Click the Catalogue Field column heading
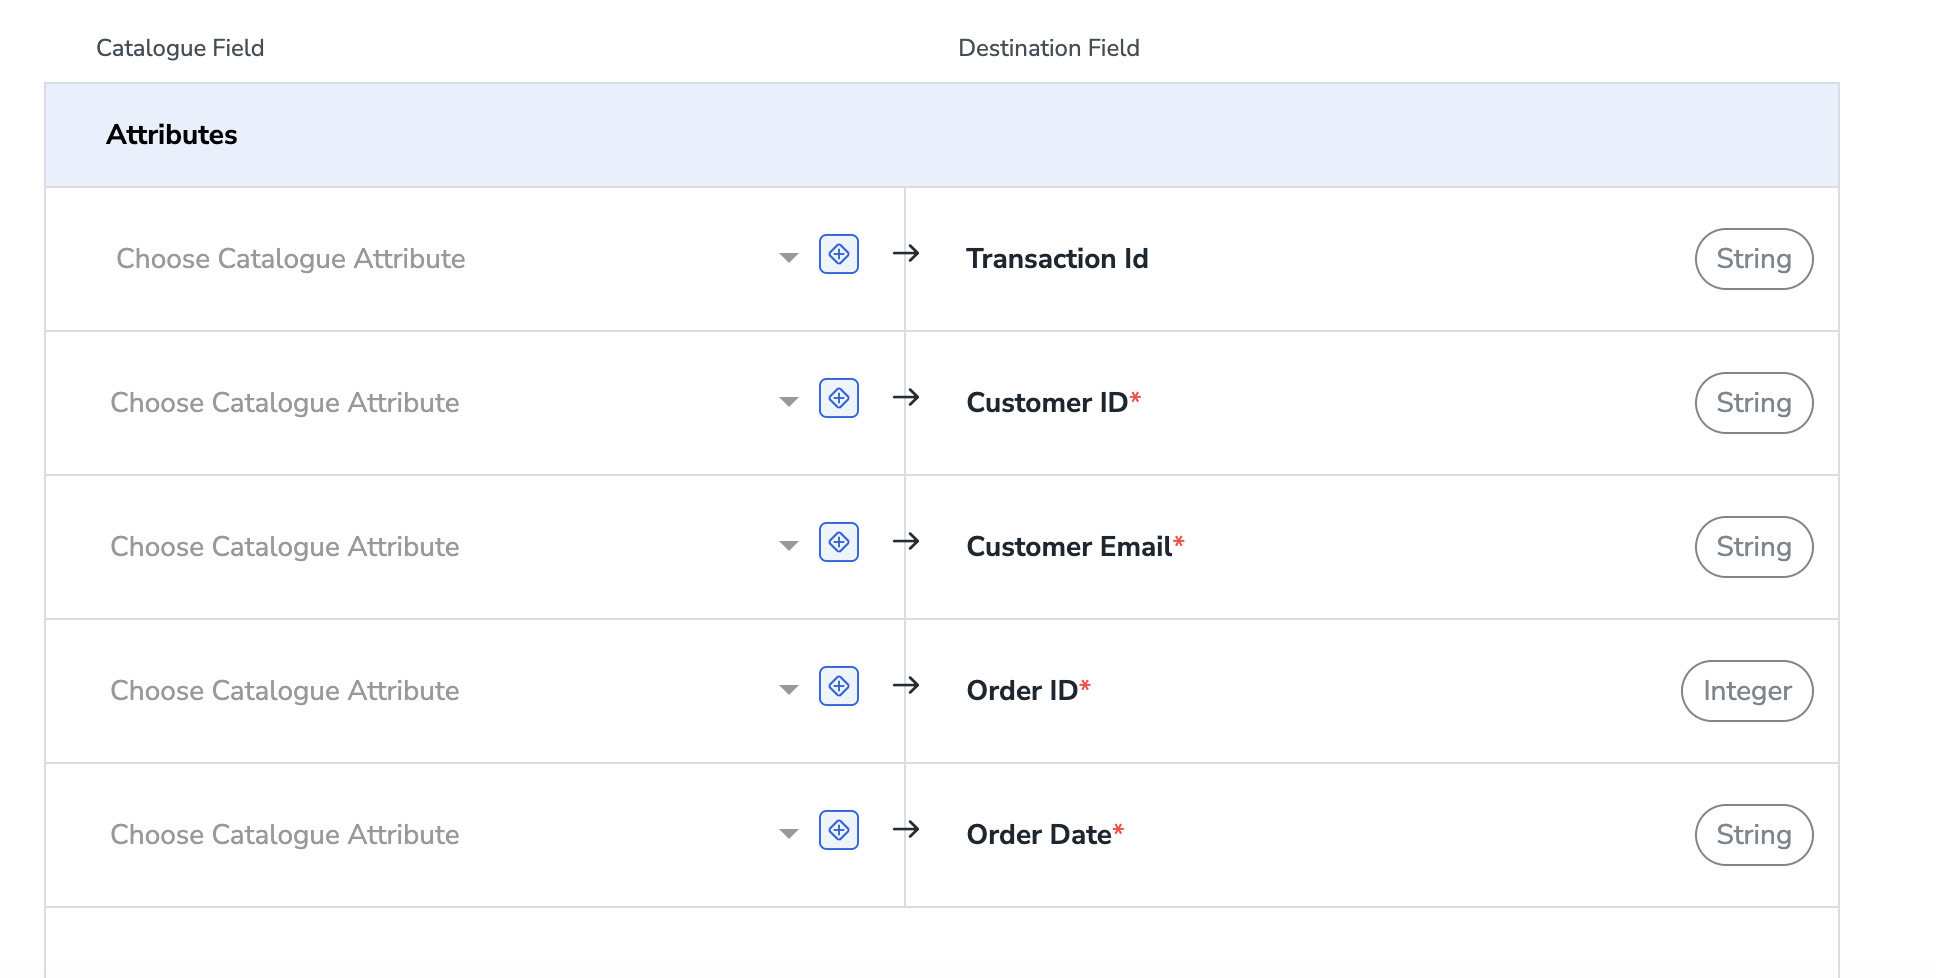 click(180, 48)
